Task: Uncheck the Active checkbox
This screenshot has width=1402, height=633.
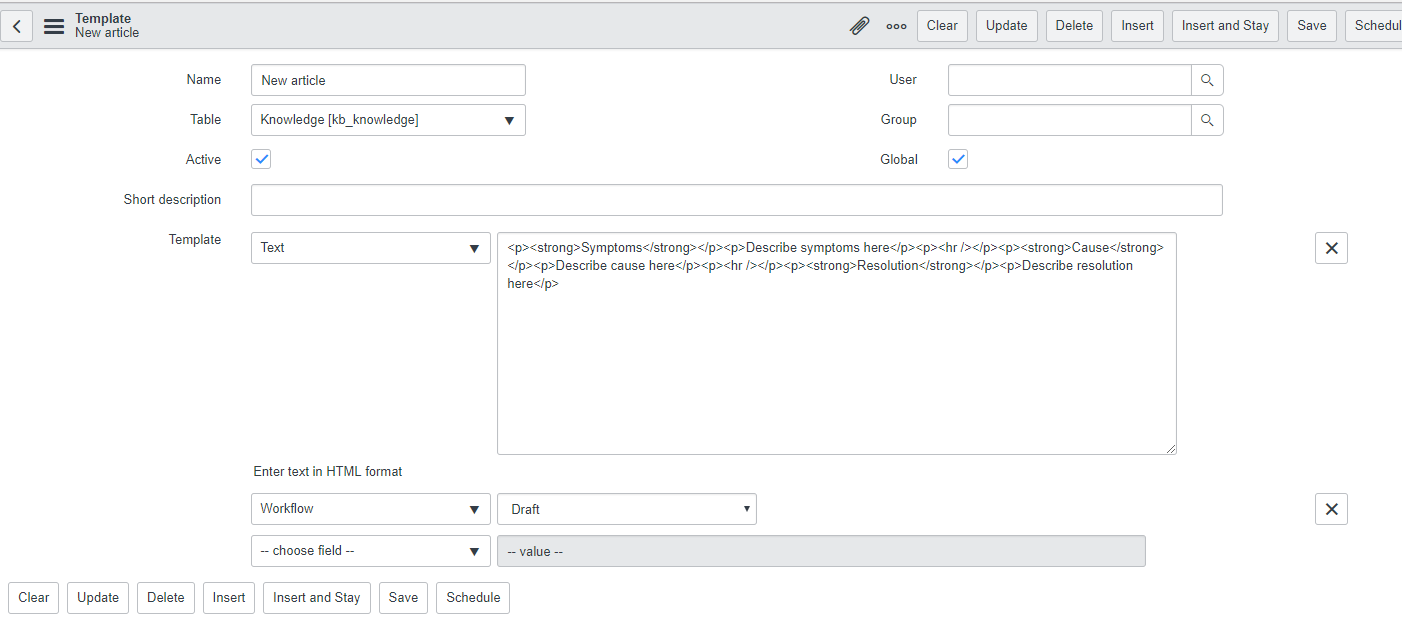Action: (260, 158)
